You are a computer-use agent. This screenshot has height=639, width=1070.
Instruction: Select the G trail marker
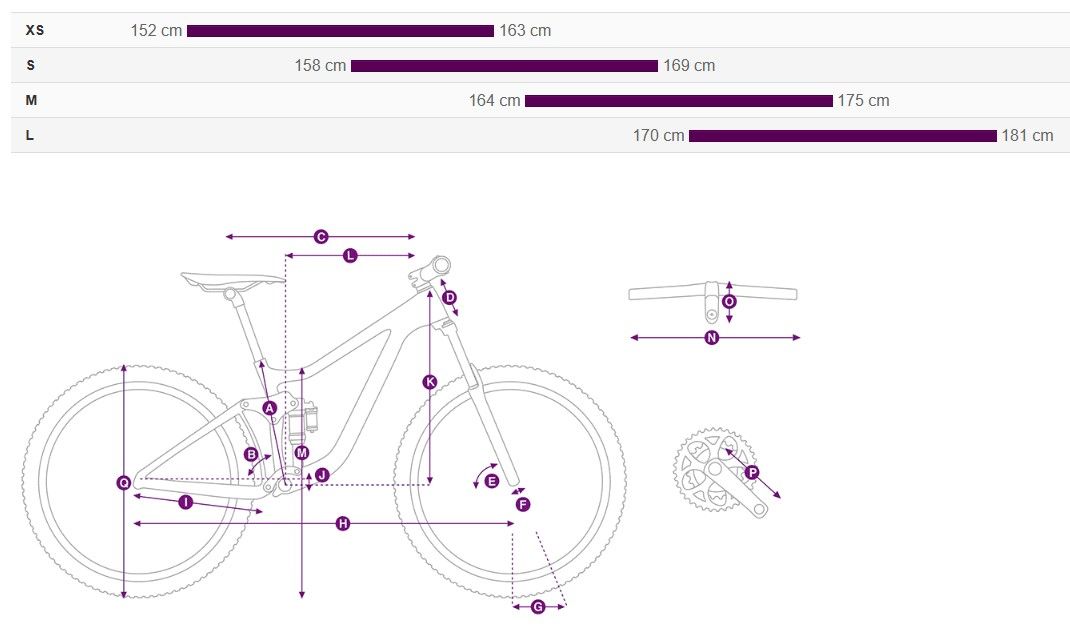(538, 607)
